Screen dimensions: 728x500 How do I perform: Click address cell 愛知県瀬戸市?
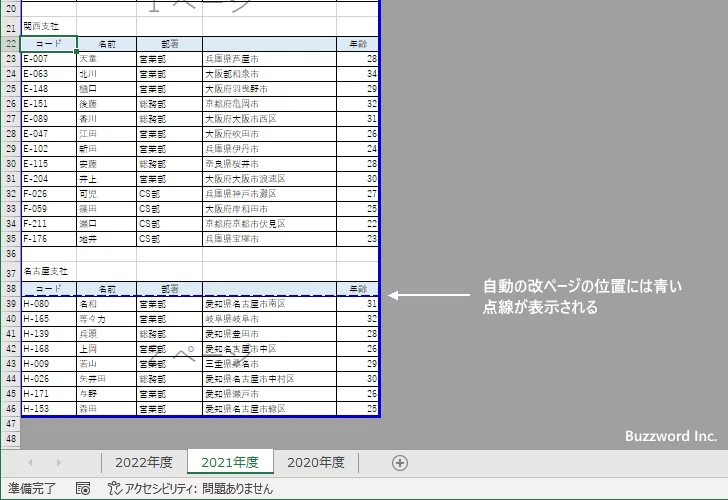pos(269,394)
